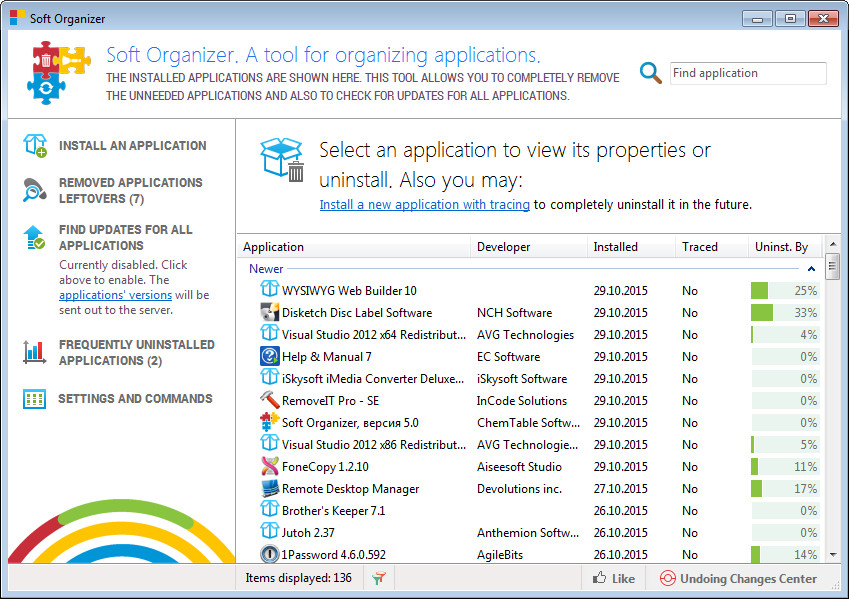Click the Remote Desktop Manager icon
The image size is (849, 599).
click(269, 488)
